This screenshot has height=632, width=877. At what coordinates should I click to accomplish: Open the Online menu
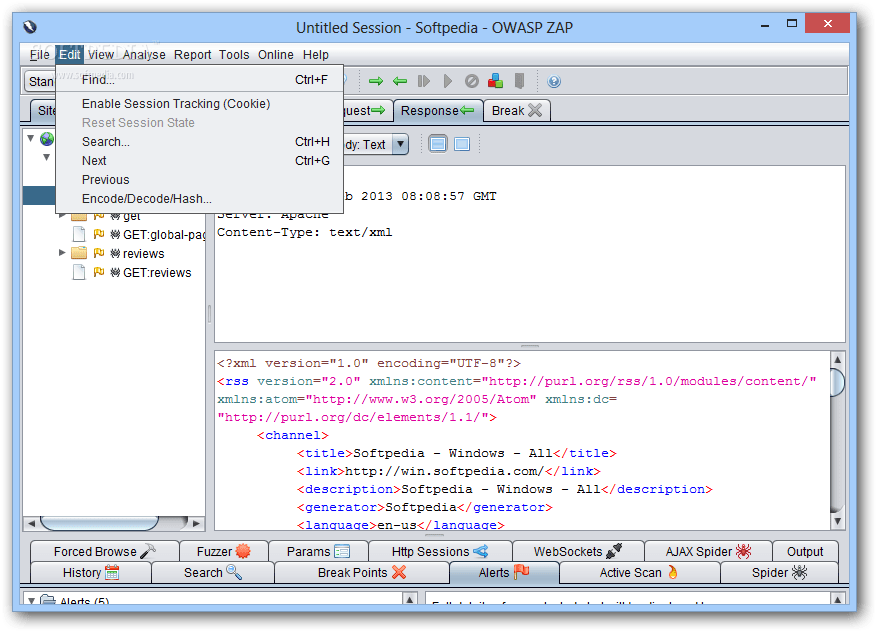point(275,55)
